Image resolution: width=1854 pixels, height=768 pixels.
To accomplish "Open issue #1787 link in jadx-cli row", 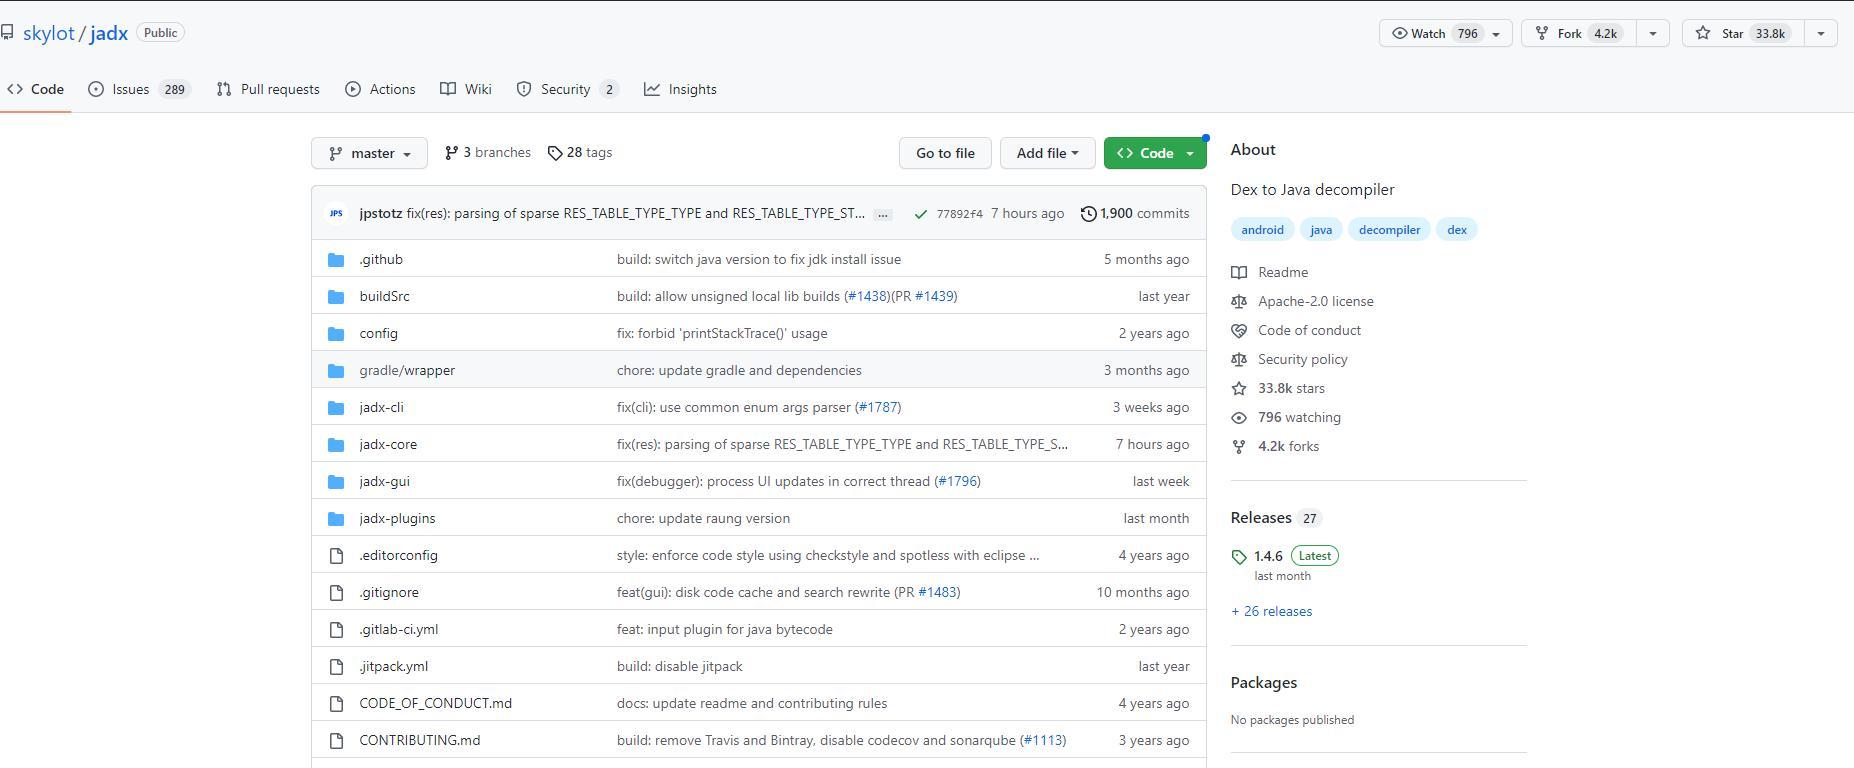I will [878, 407].
